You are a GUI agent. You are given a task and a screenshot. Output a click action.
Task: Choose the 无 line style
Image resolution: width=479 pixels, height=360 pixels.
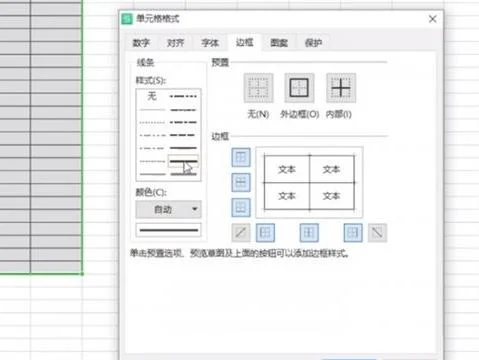point(152,96)
